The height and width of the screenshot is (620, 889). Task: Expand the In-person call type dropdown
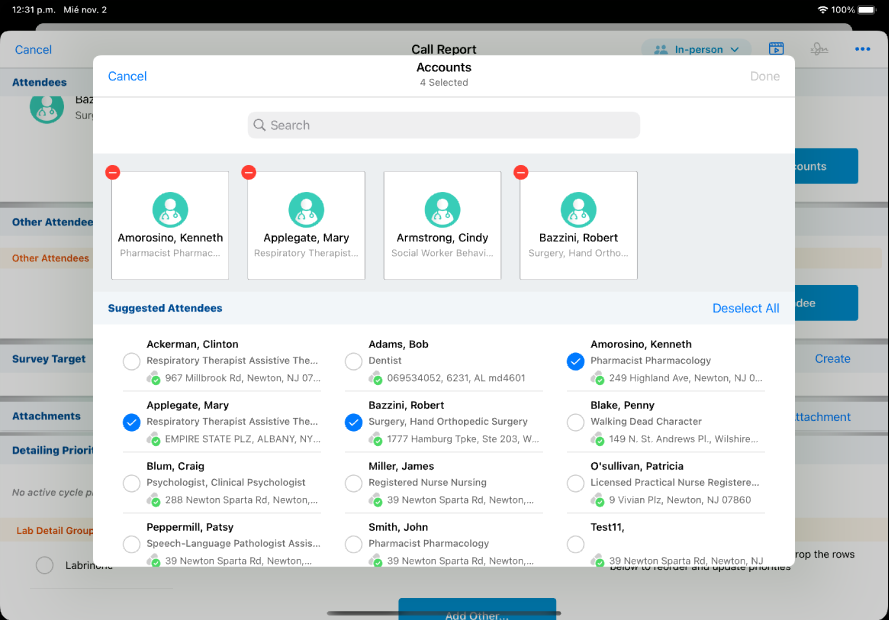tap(696, 49)
